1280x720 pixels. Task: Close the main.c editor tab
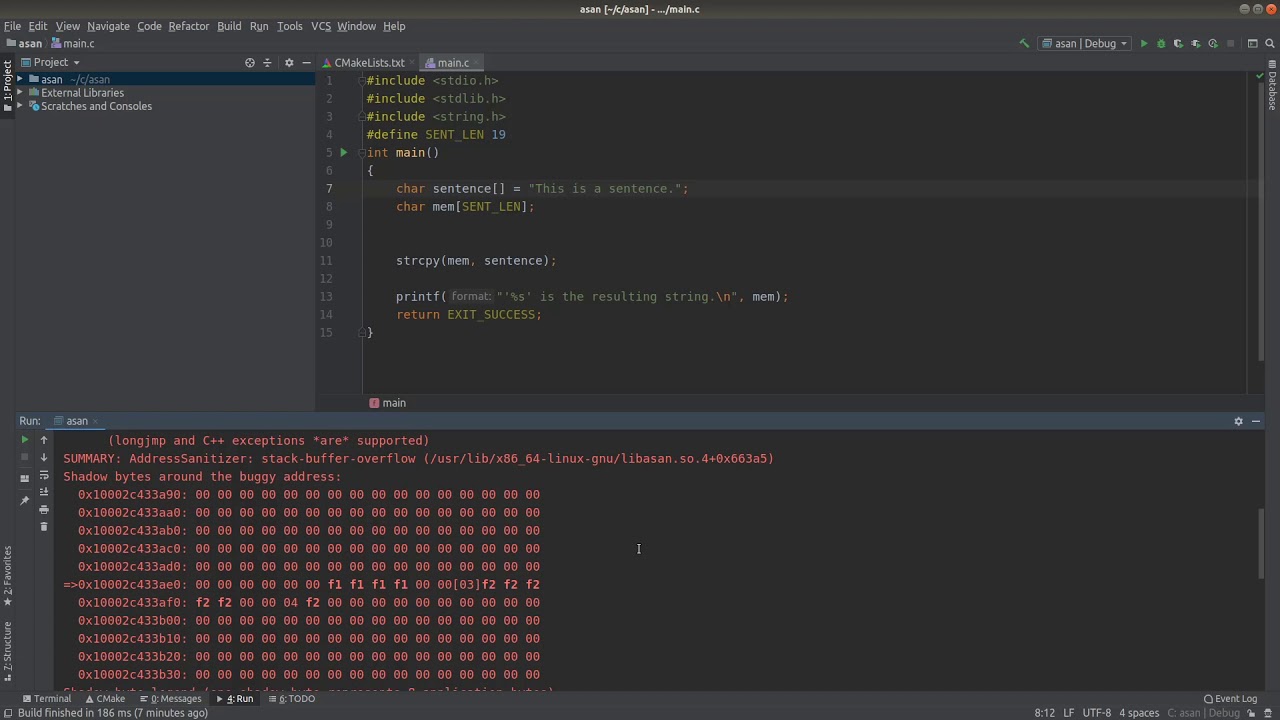(477, 63)
